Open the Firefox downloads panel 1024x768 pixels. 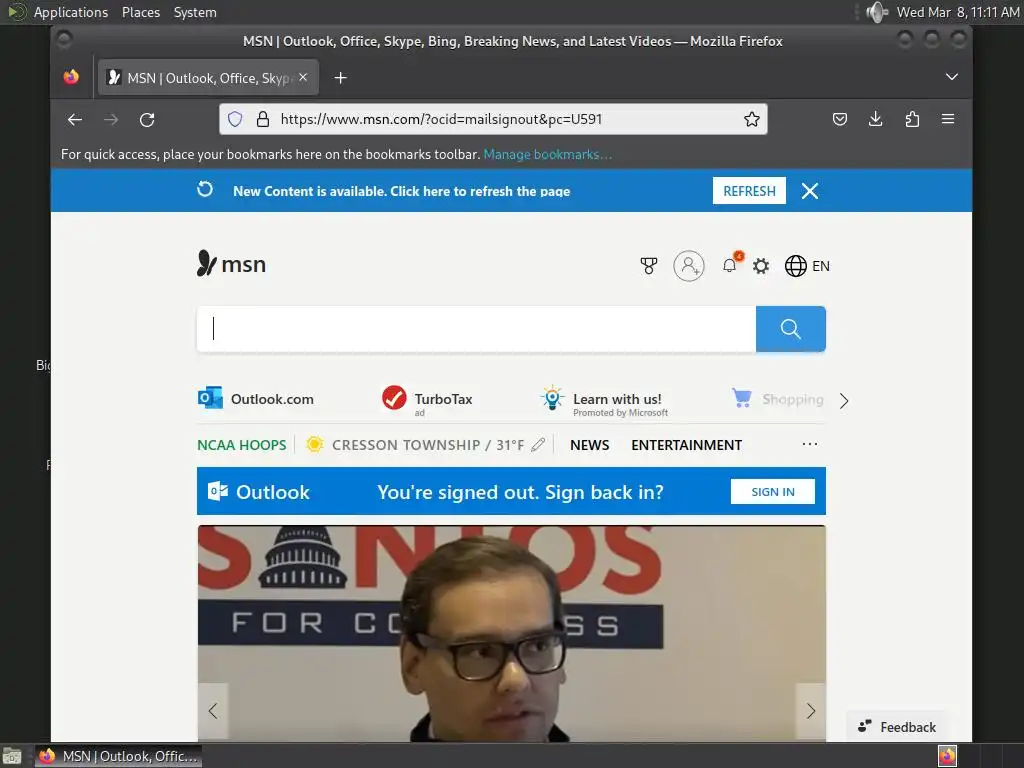tap(876, 119)
